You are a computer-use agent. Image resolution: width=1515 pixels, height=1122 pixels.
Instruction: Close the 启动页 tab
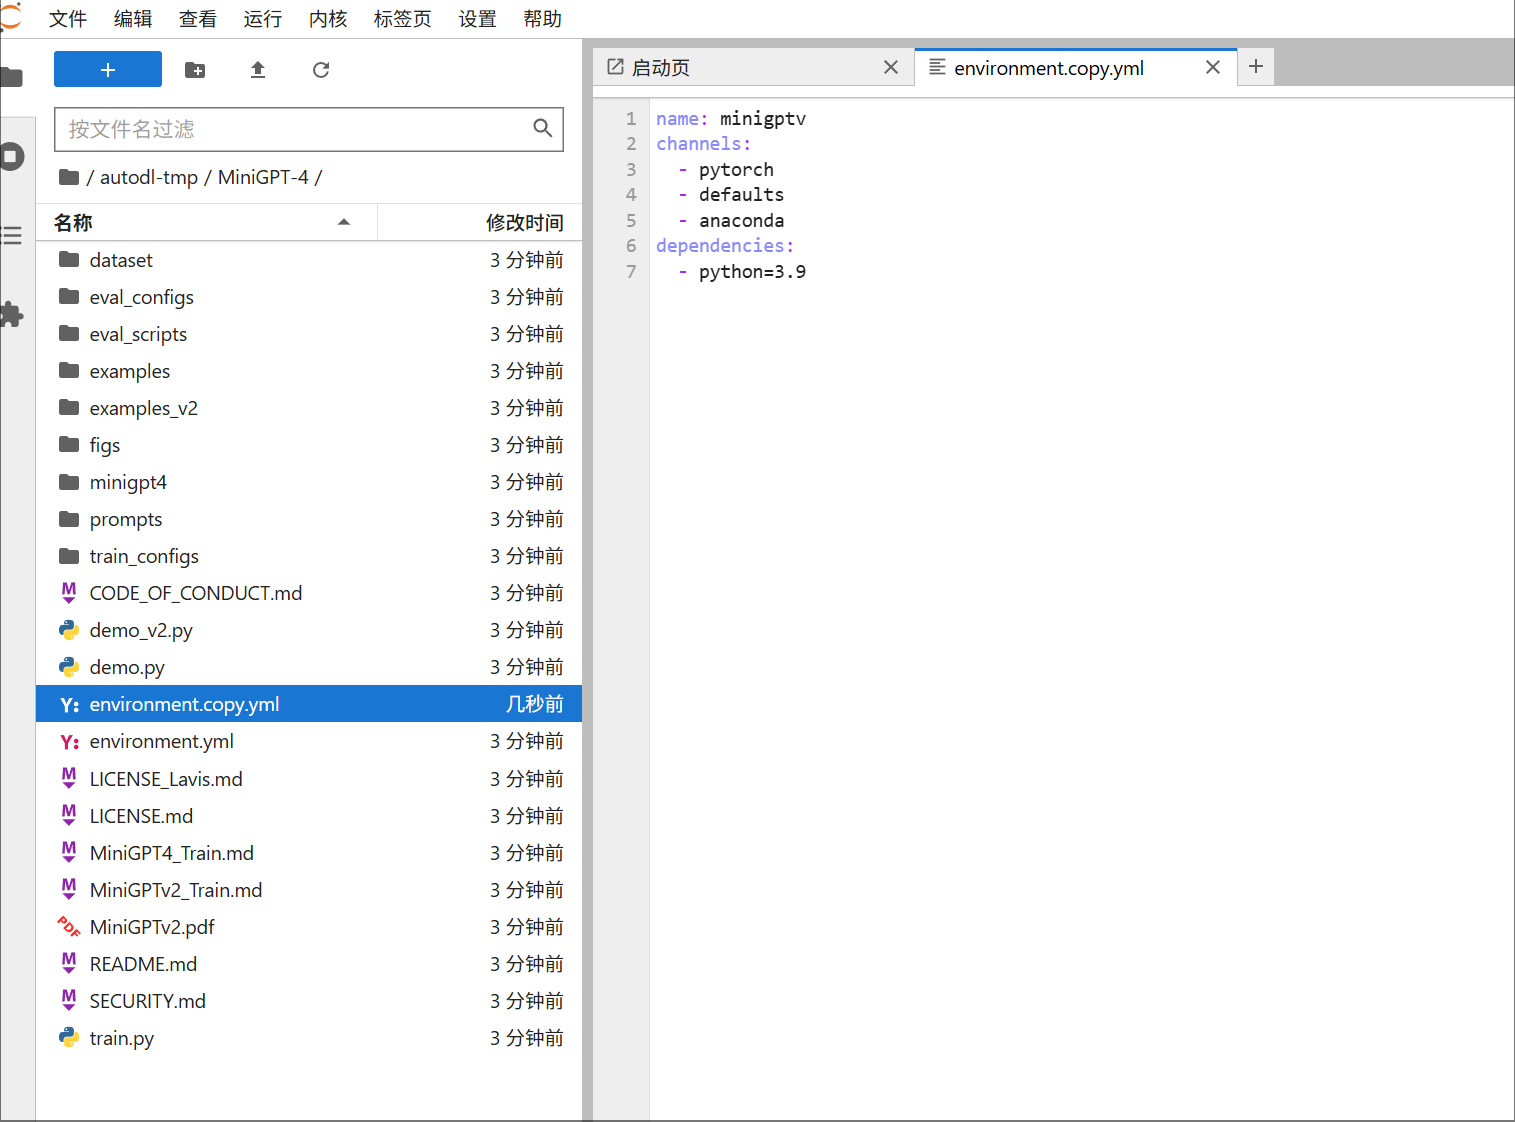[891, 67]
